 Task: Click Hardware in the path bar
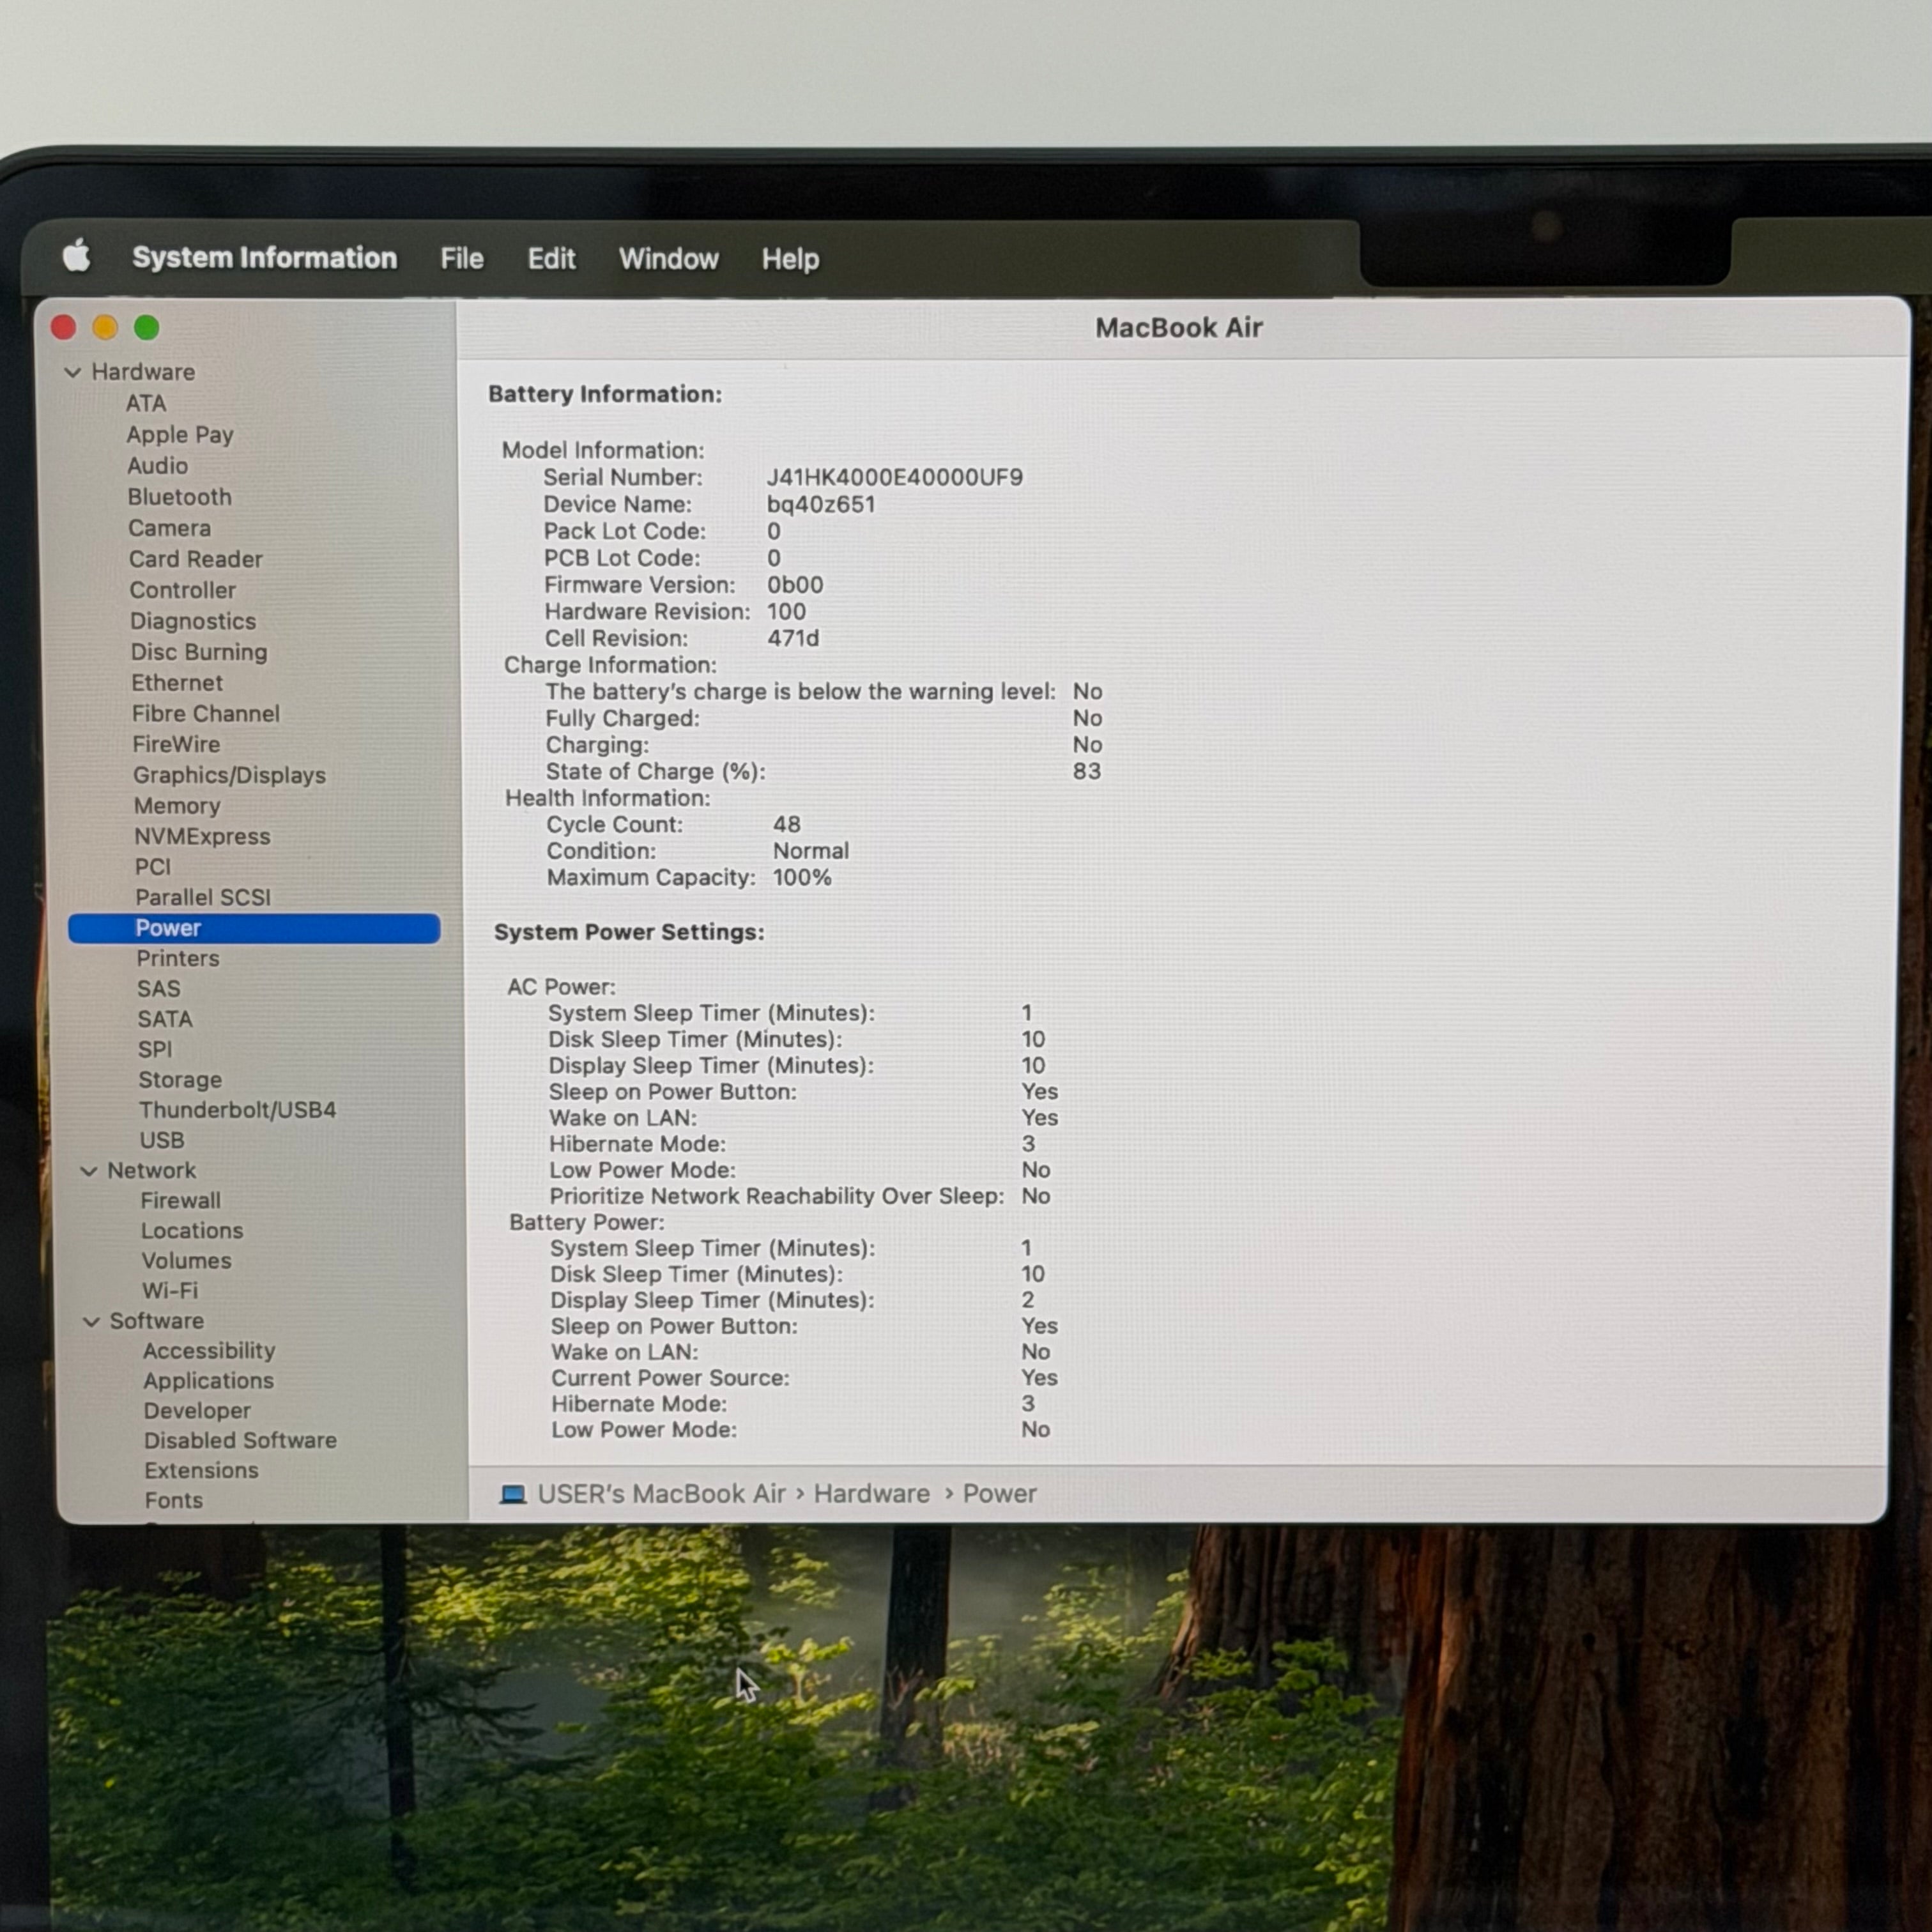click(872, 1494)
